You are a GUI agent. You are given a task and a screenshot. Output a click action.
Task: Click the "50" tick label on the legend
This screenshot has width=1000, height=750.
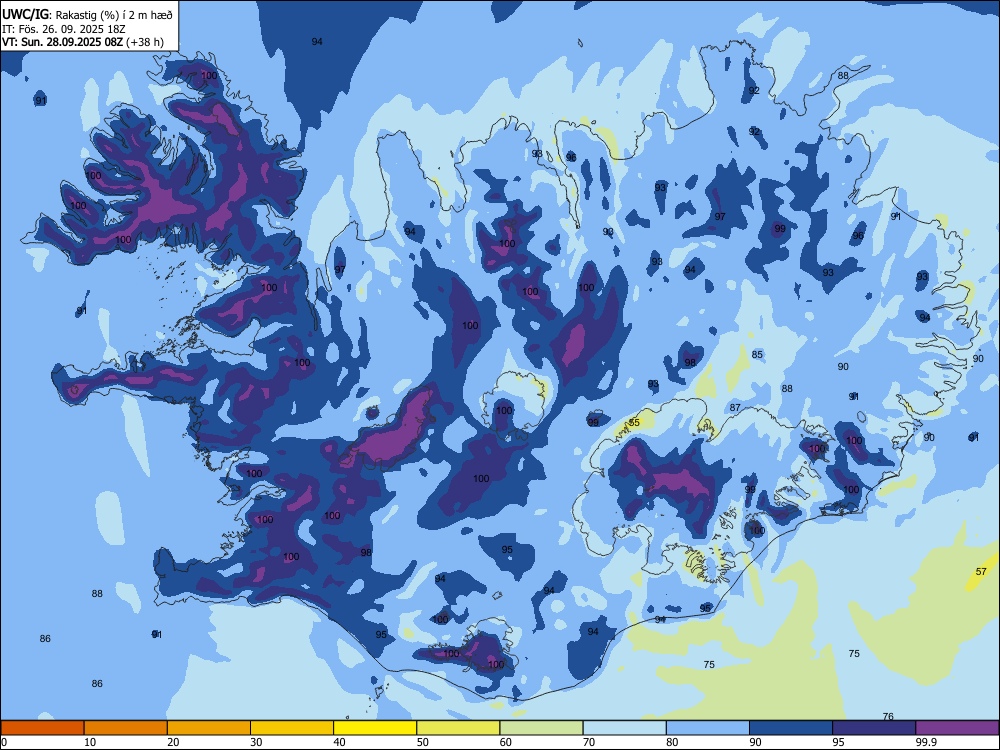pyautogui.click(x=422, y=742)
